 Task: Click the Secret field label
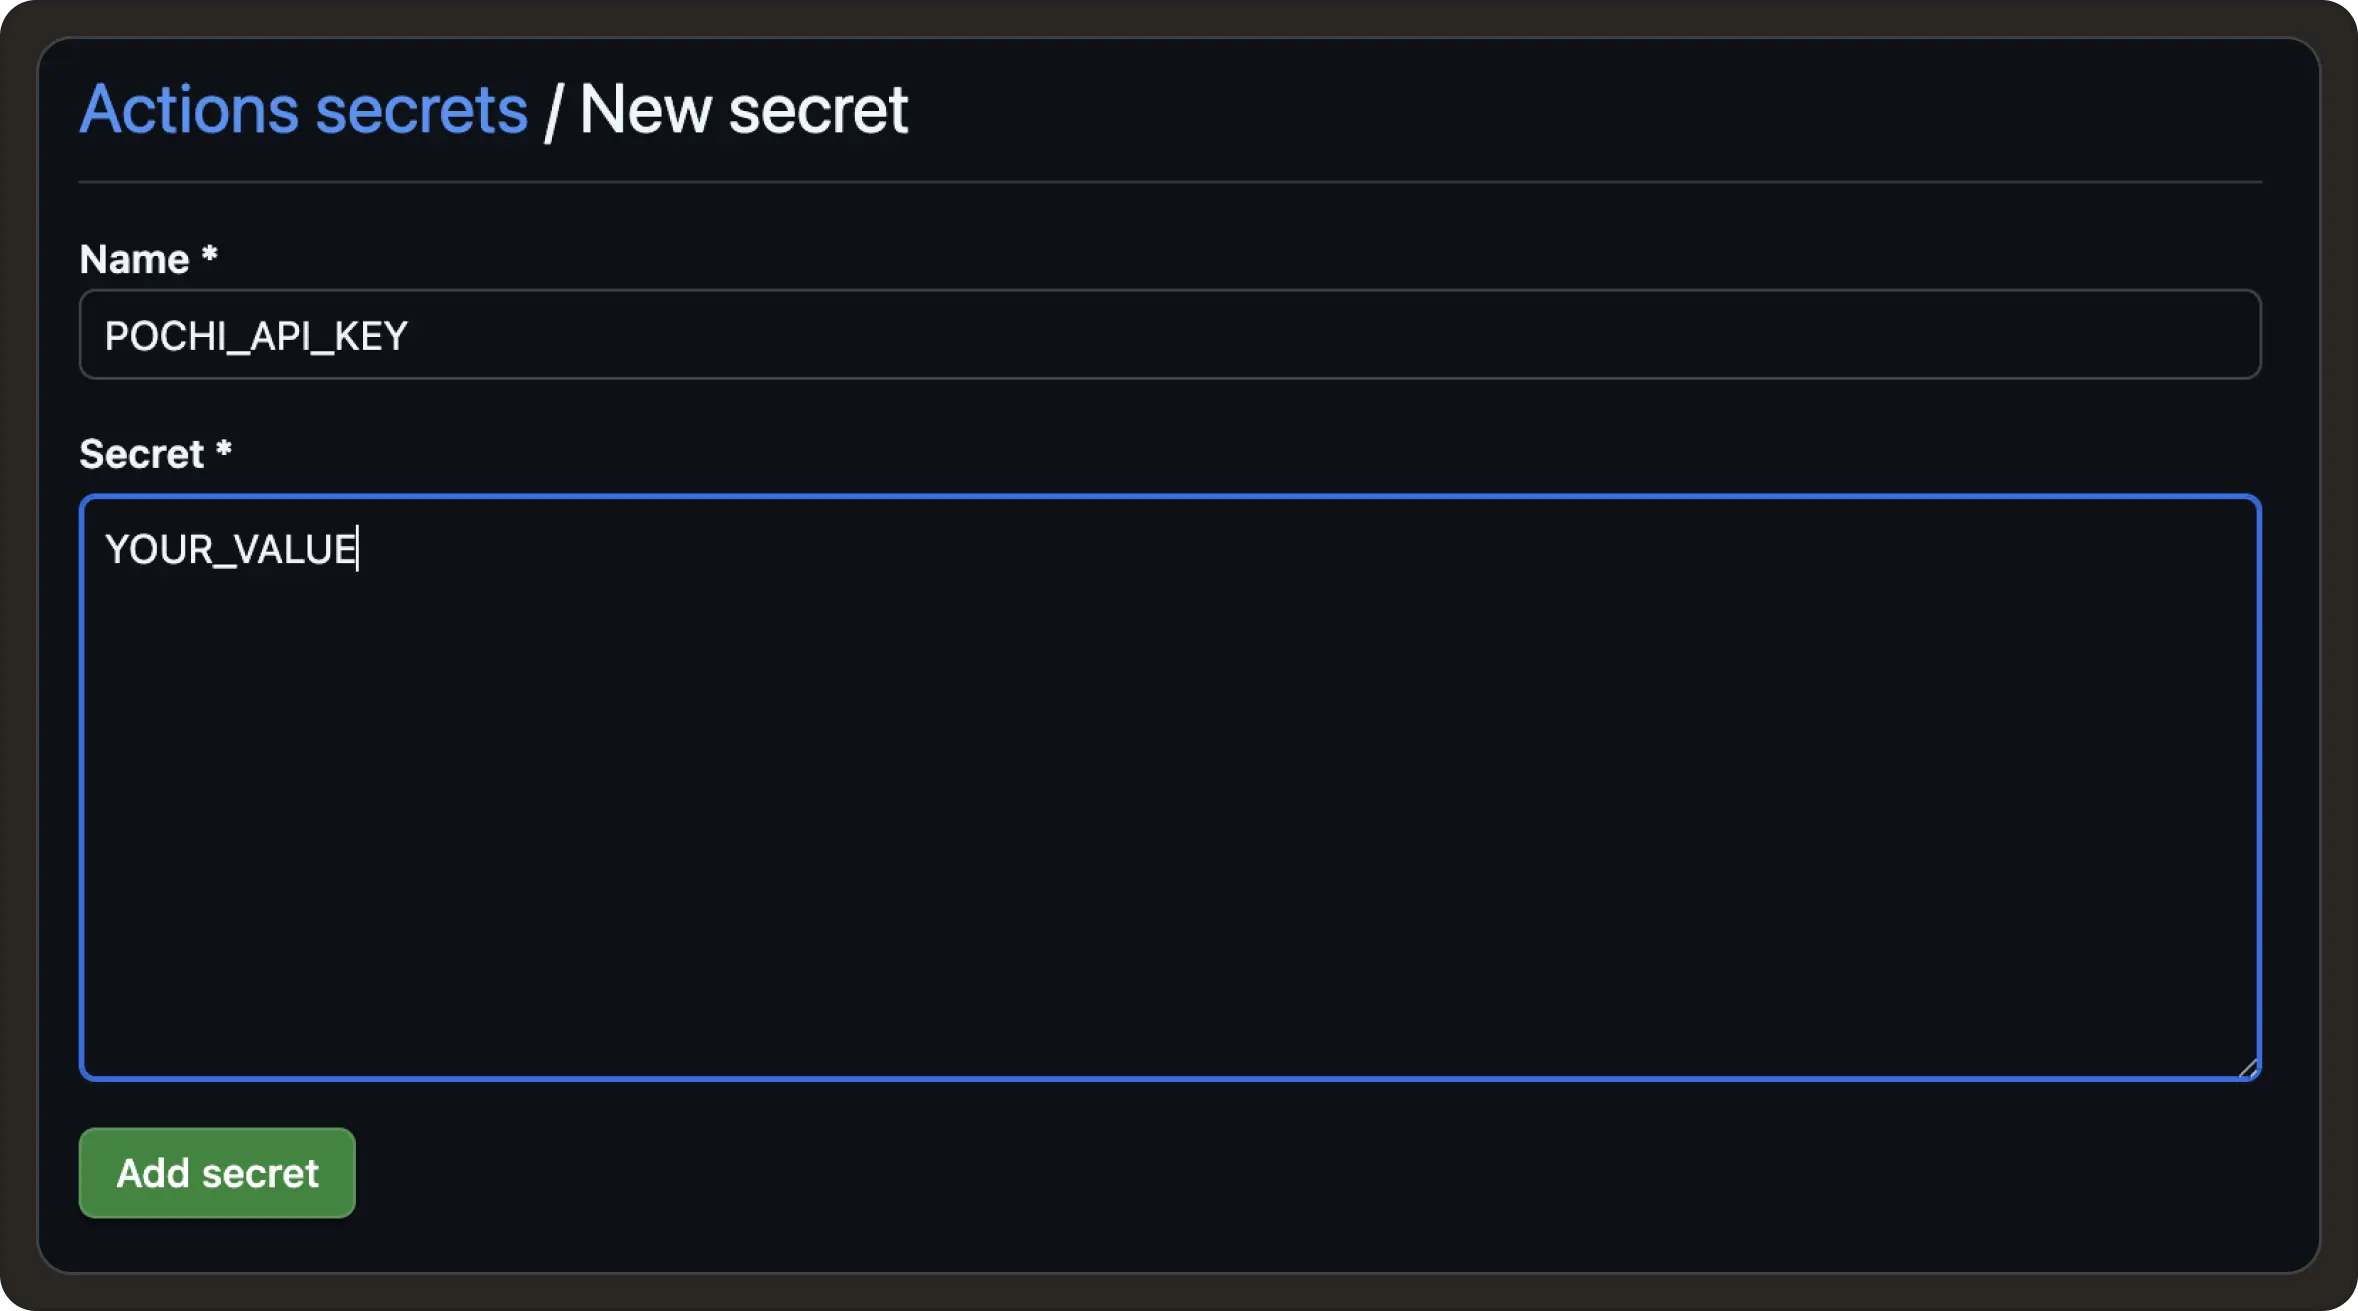142,454
